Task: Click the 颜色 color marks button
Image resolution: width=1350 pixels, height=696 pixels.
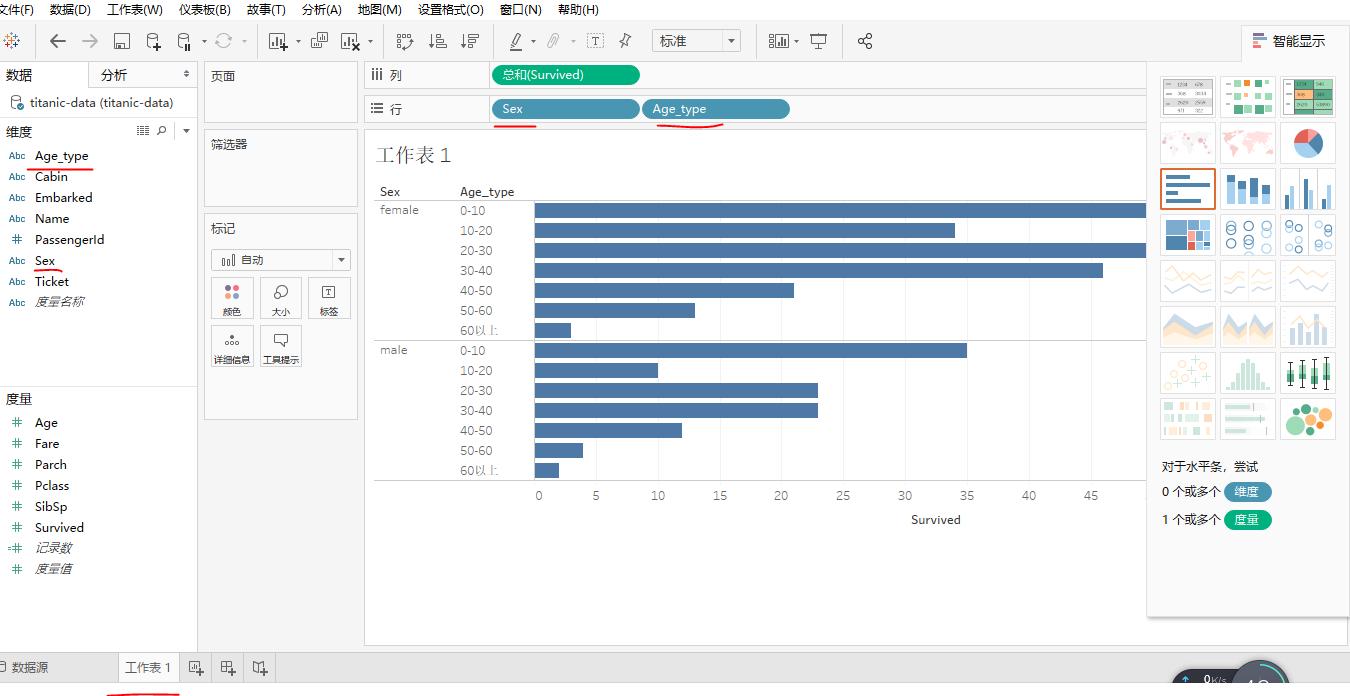Action: click(x=232, y=298)
